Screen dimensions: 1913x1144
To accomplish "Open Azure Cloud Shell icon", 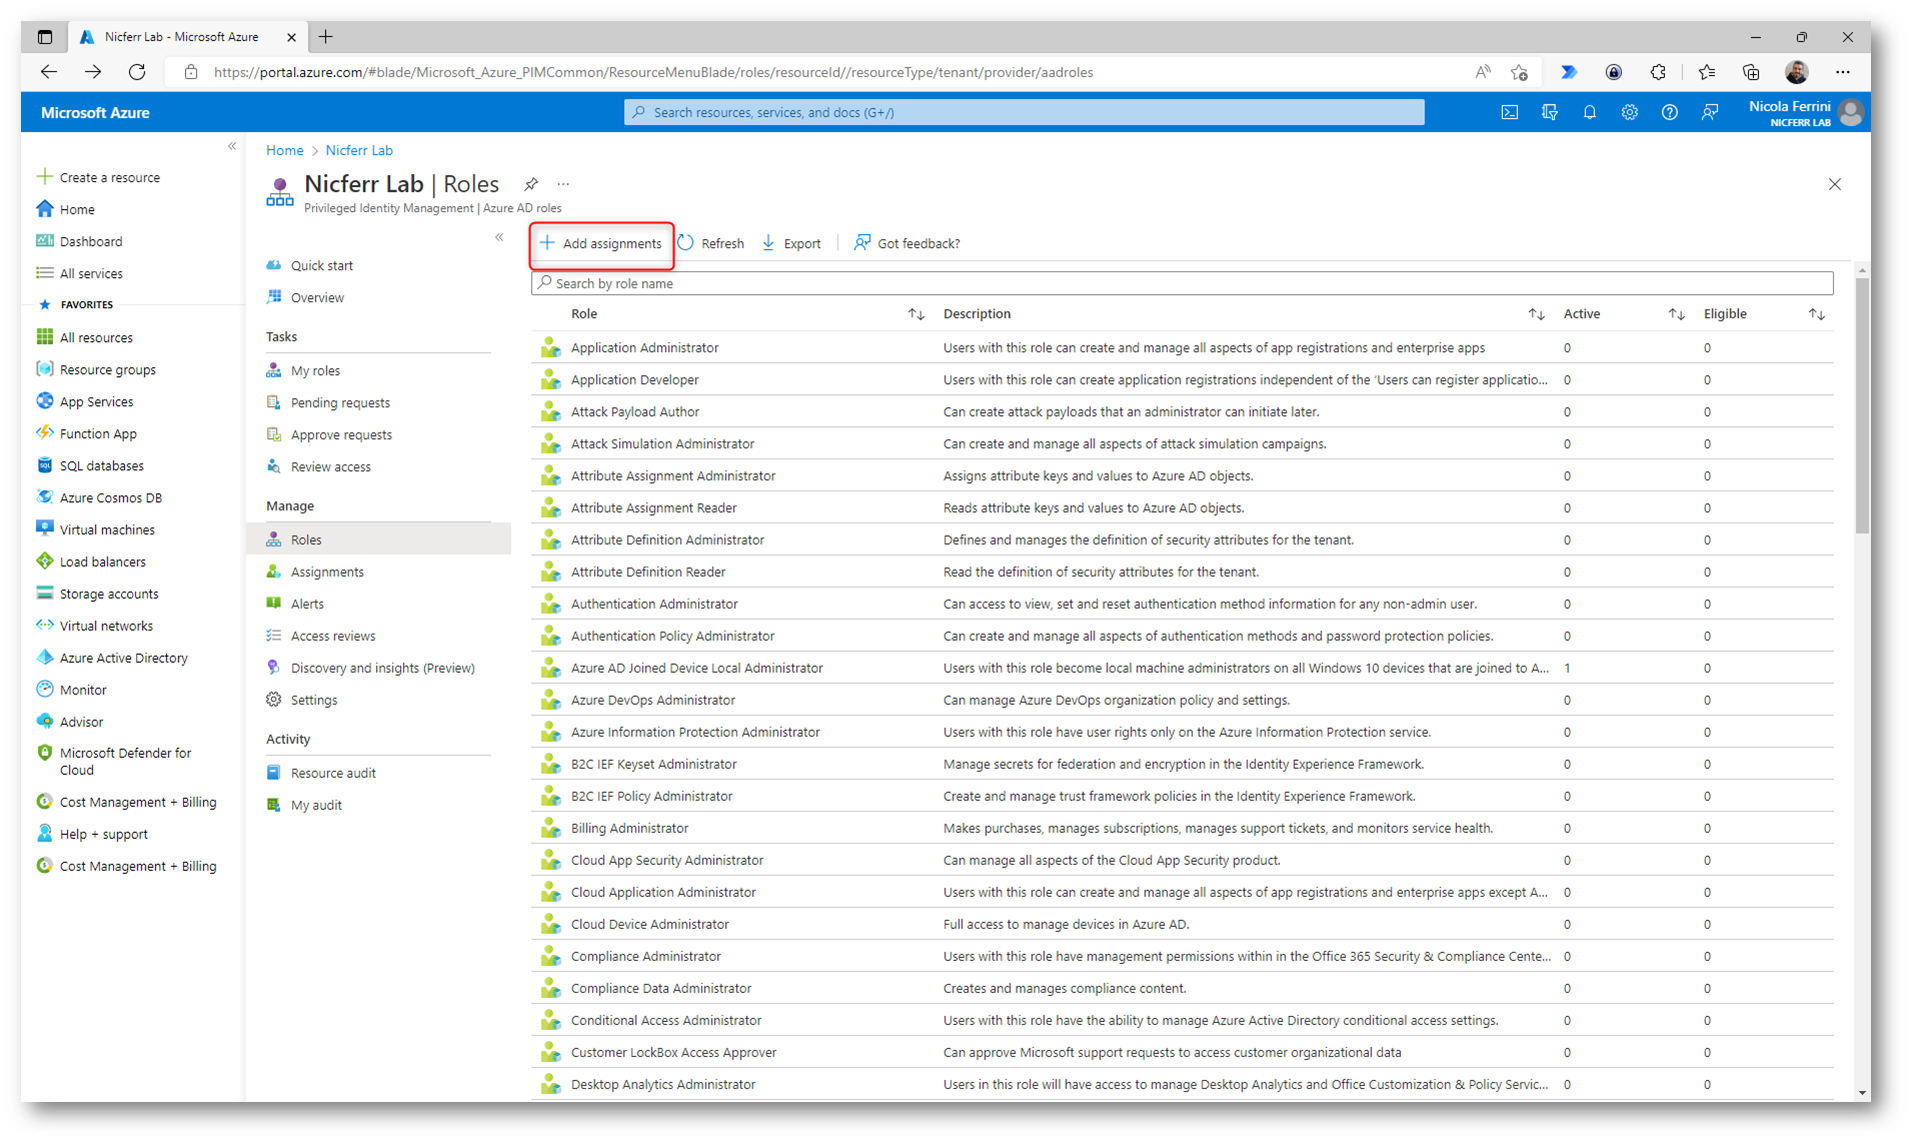I will pyautogui.click(x=1509, y=113).
